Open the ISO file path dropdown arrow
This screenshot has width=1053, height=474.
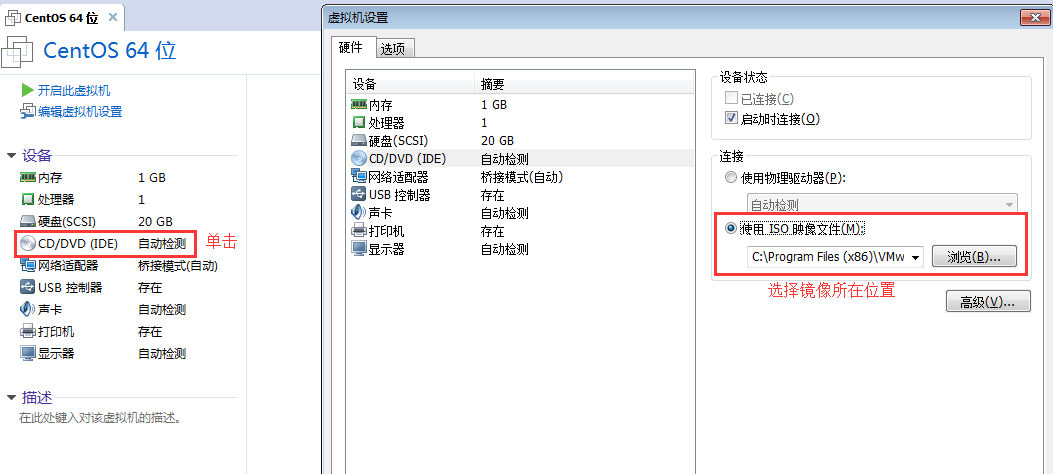click(915, 257)
